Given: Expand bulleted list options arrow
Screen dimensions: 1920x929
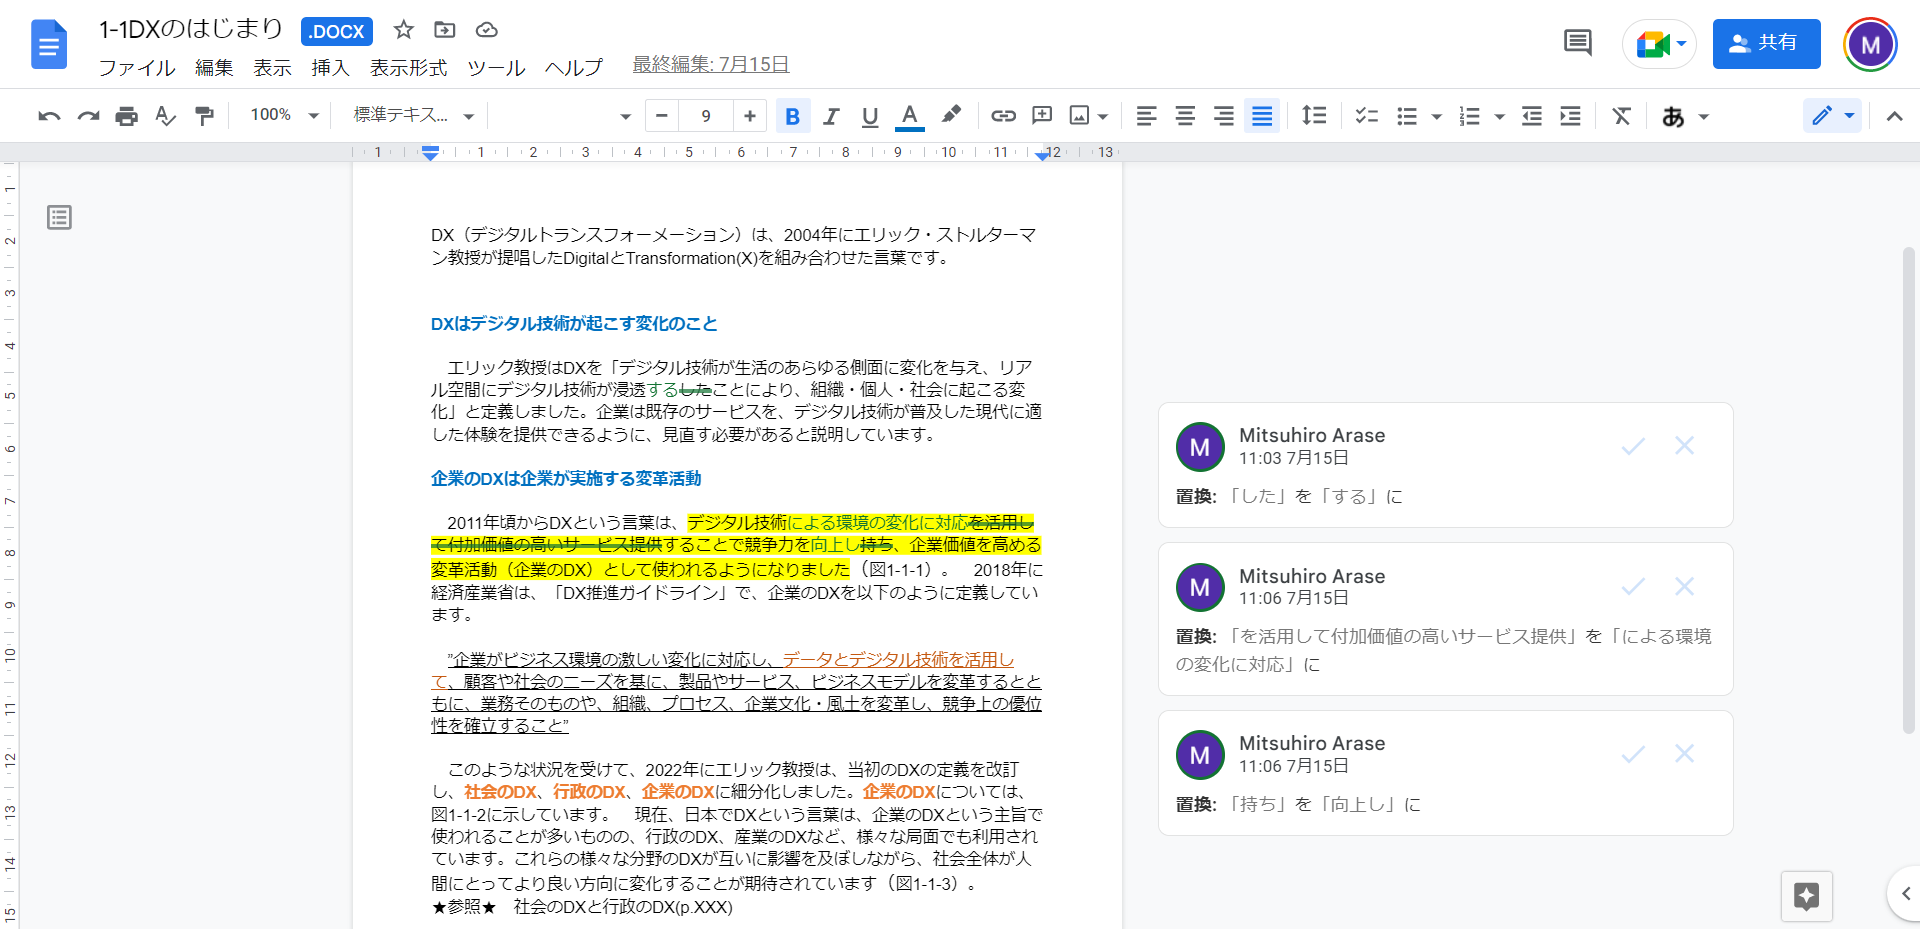Looking at the screenshot, I should point(1437,117).
